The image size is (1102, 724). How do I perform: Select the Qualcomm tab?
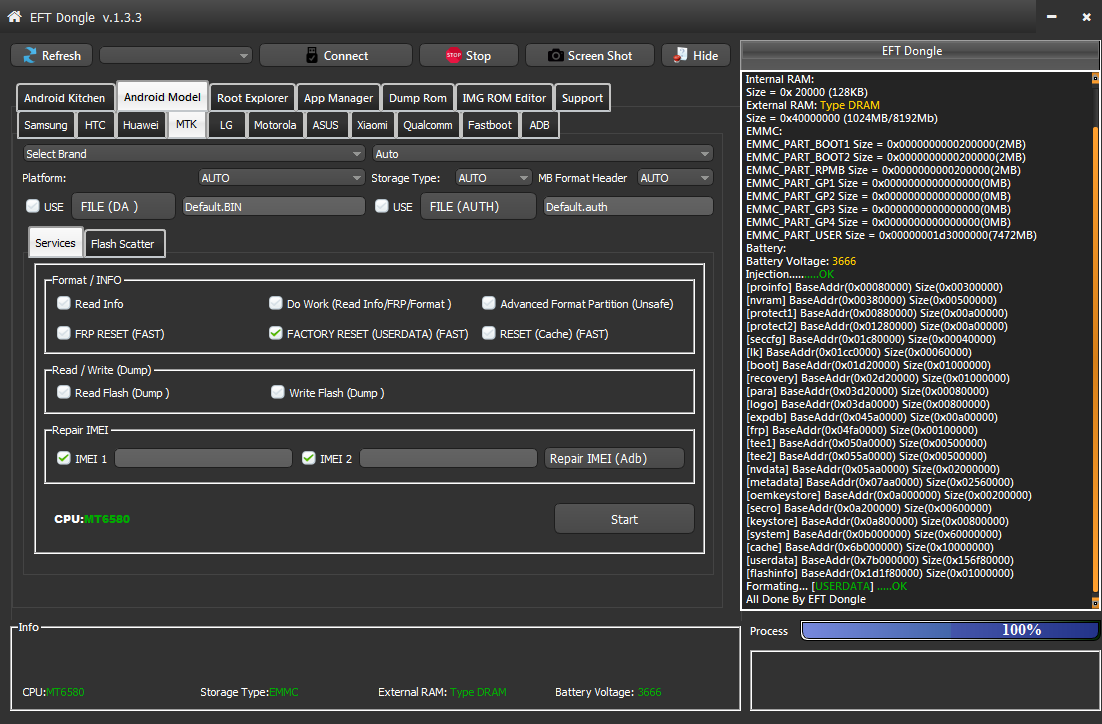point(427,125)
